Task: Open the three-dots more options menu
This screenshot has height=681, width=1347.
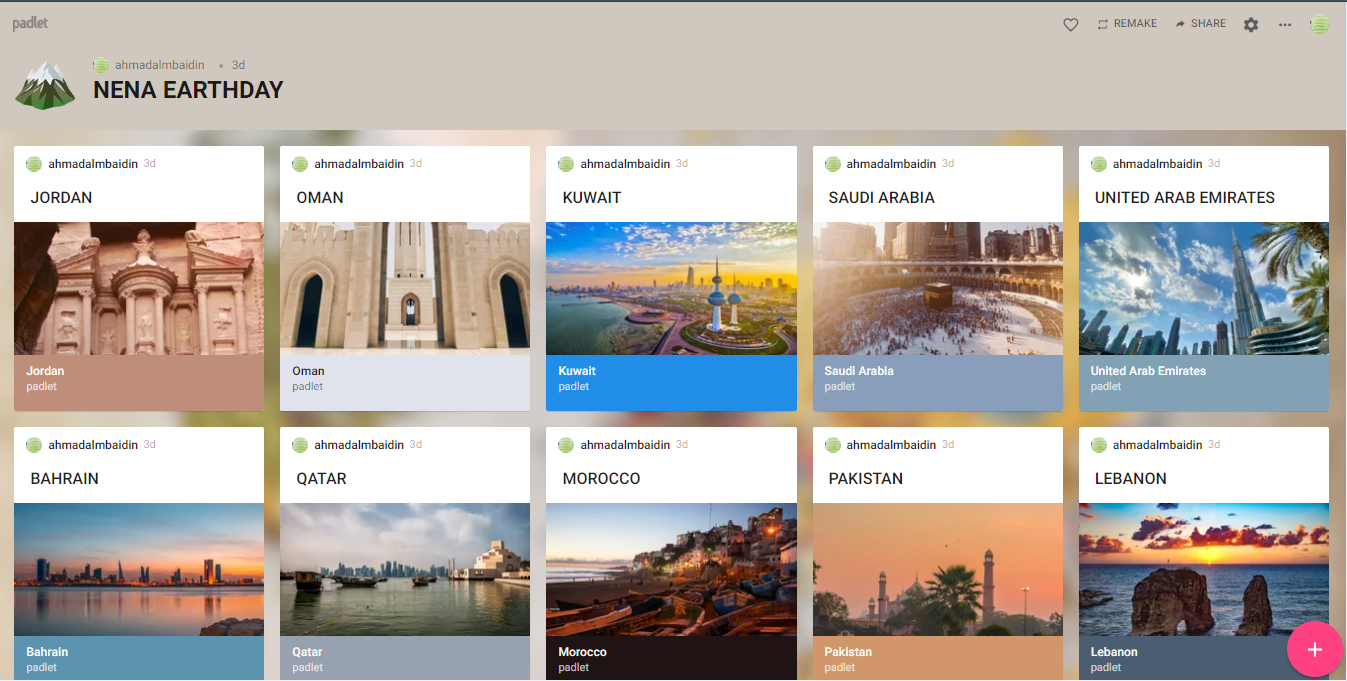Action: [x=1285, y=25]
